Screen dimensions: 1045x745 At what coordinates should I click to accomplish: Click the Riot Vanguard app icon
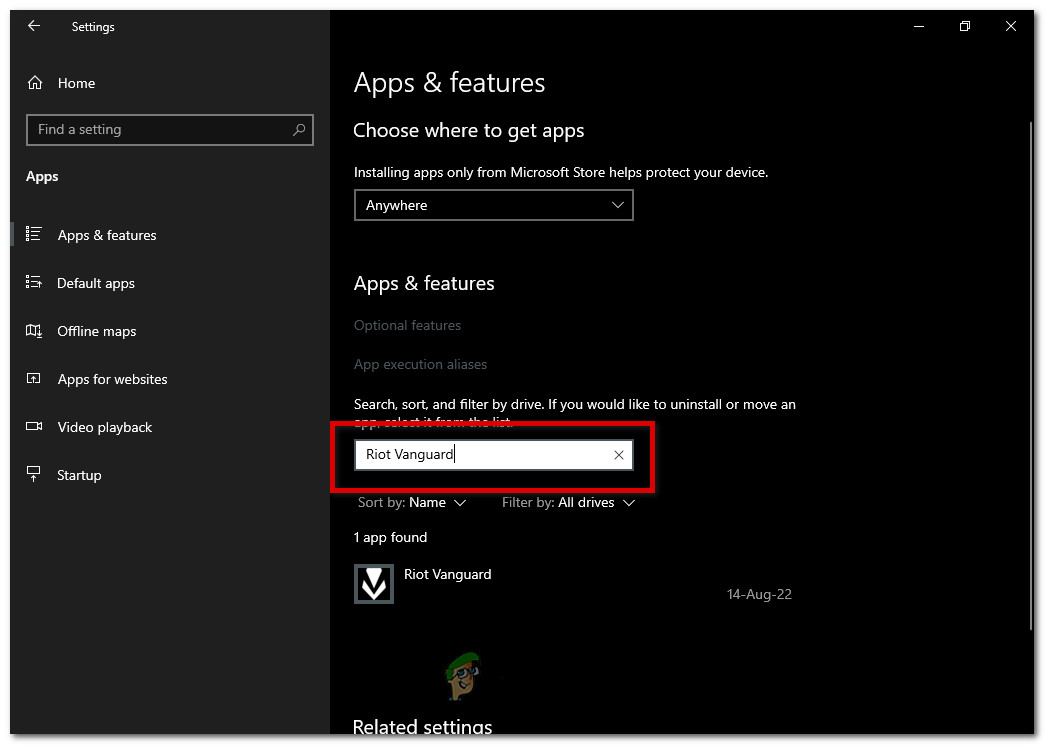tap(373, 583)
